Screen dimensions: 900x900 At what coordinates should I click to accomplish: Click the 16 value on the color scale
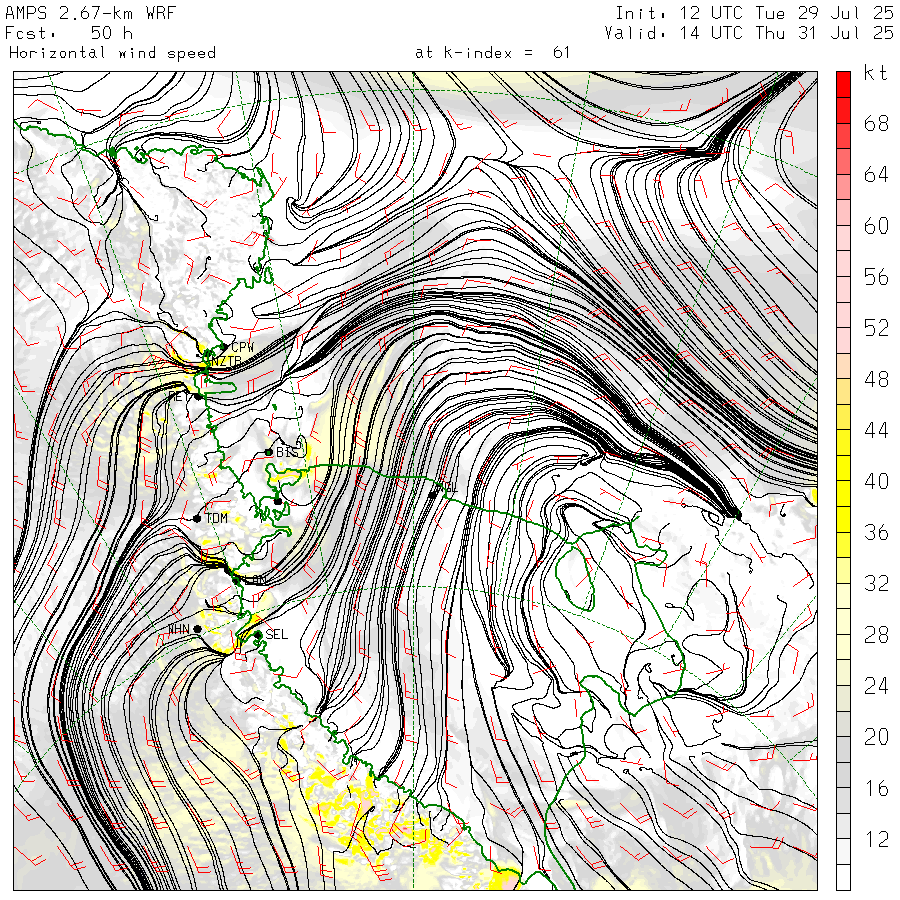pos(876,788)
